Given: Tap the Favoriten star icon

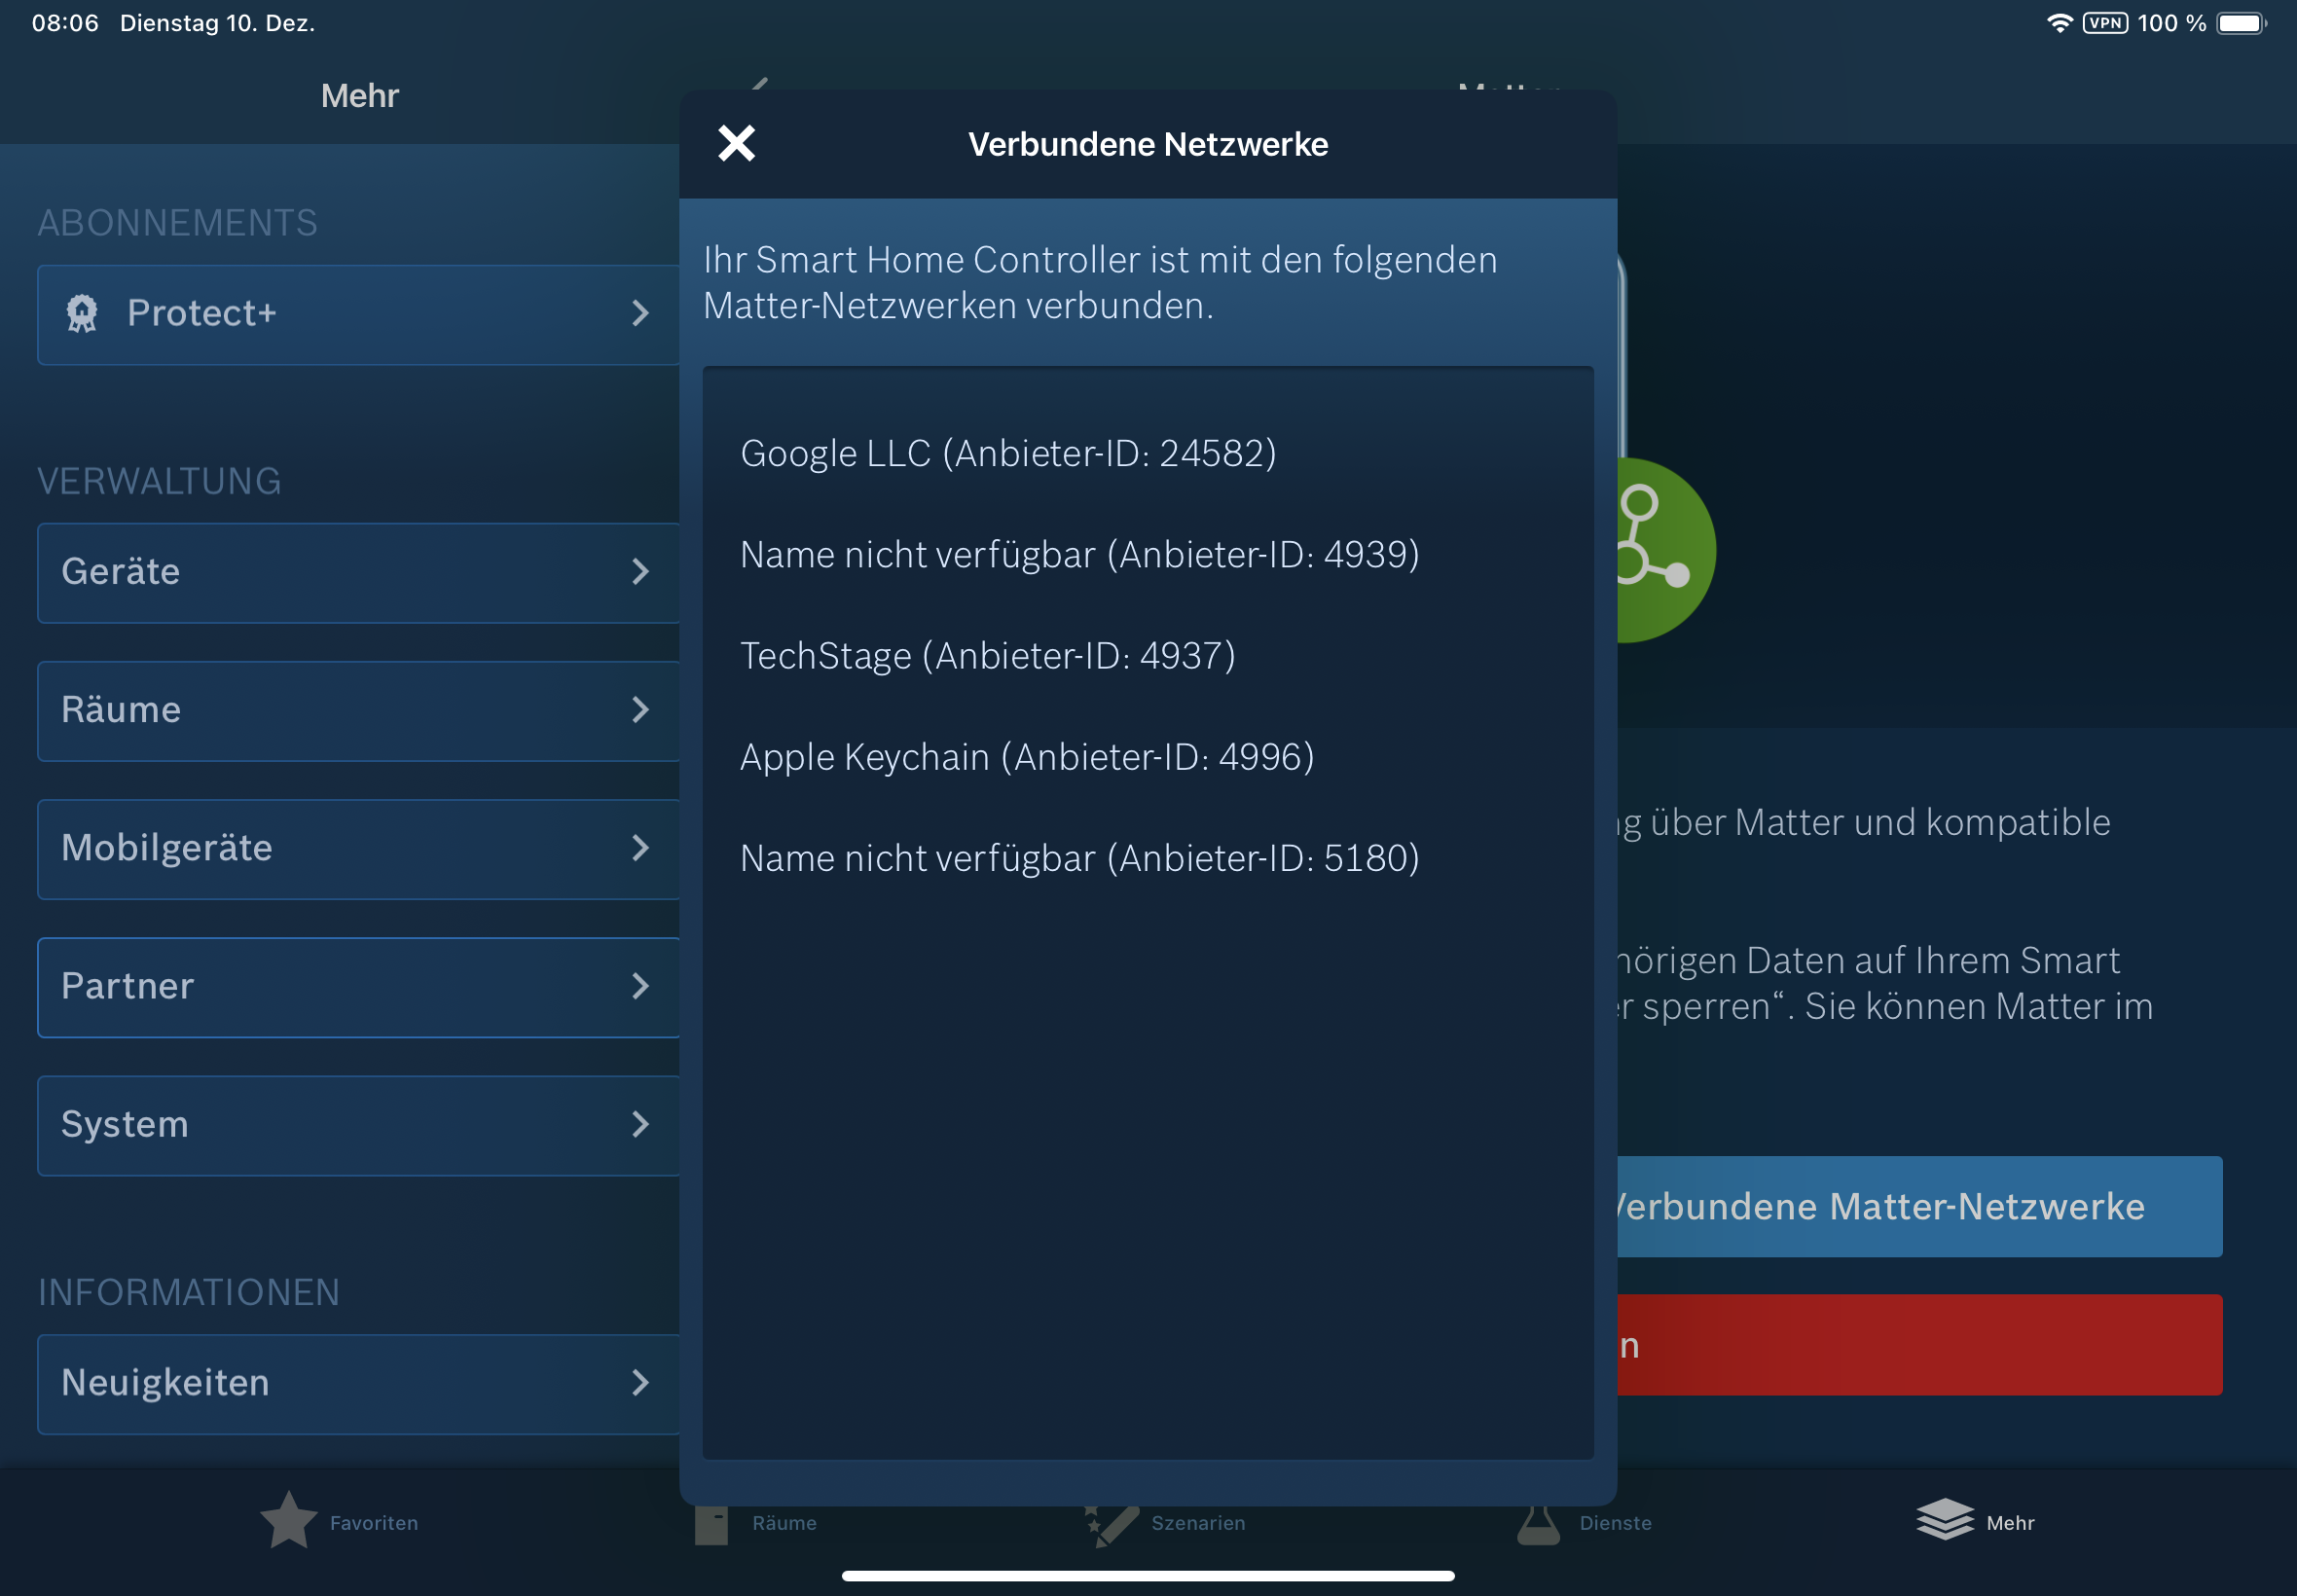Looking at the screenshot, I should (x=288, y=1520).
